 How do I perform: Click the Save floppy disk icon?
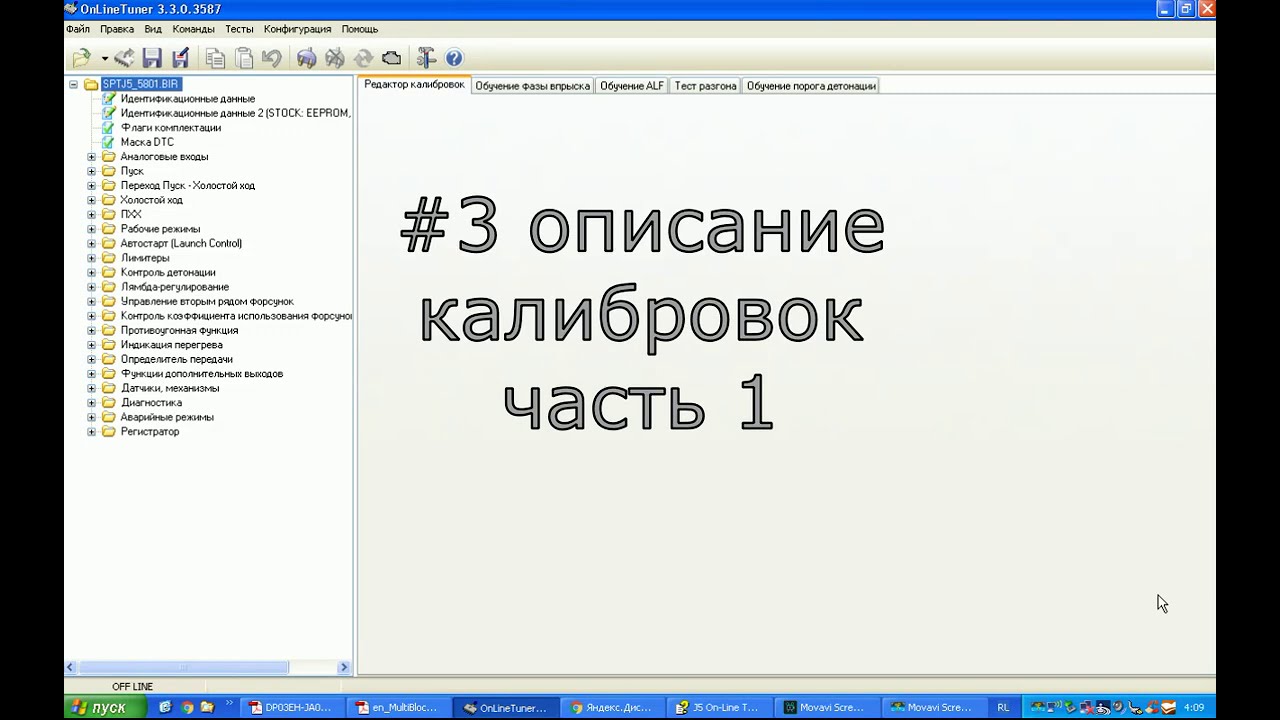pos(152,58)
